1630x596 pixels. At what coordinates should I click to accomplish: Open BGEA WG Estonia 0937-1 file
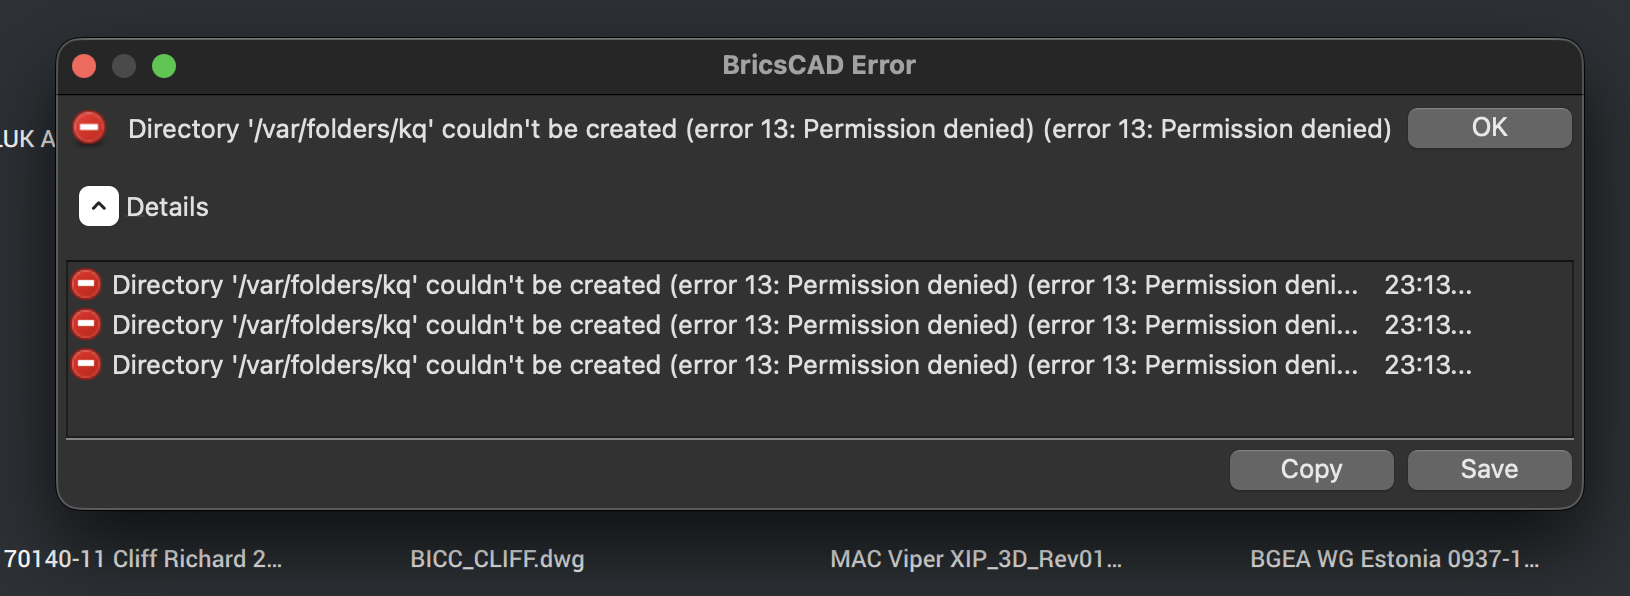click(x=1393, y=559)
